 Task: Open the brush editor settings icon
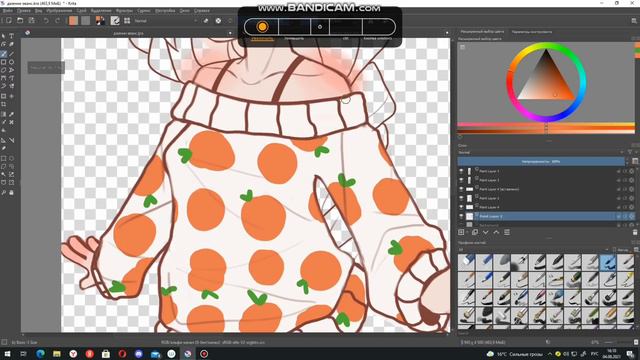click(115, 20)
